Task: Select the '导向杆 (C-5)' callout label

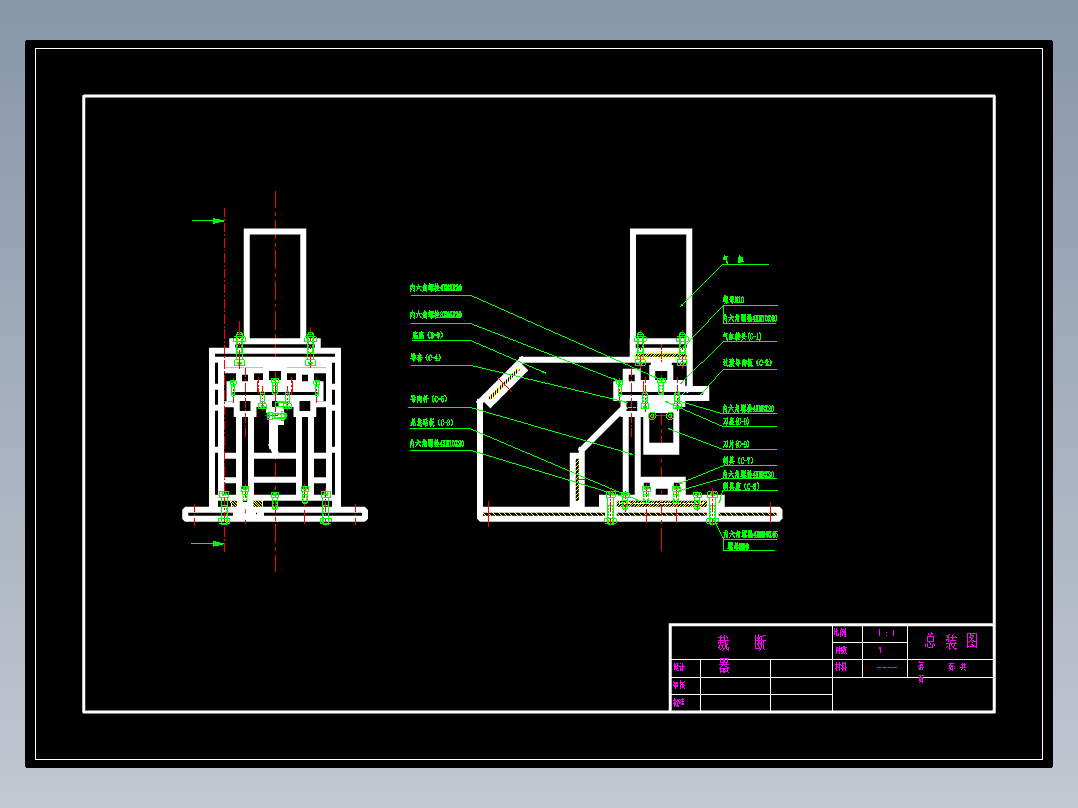Action: click(x=428, y=399)
